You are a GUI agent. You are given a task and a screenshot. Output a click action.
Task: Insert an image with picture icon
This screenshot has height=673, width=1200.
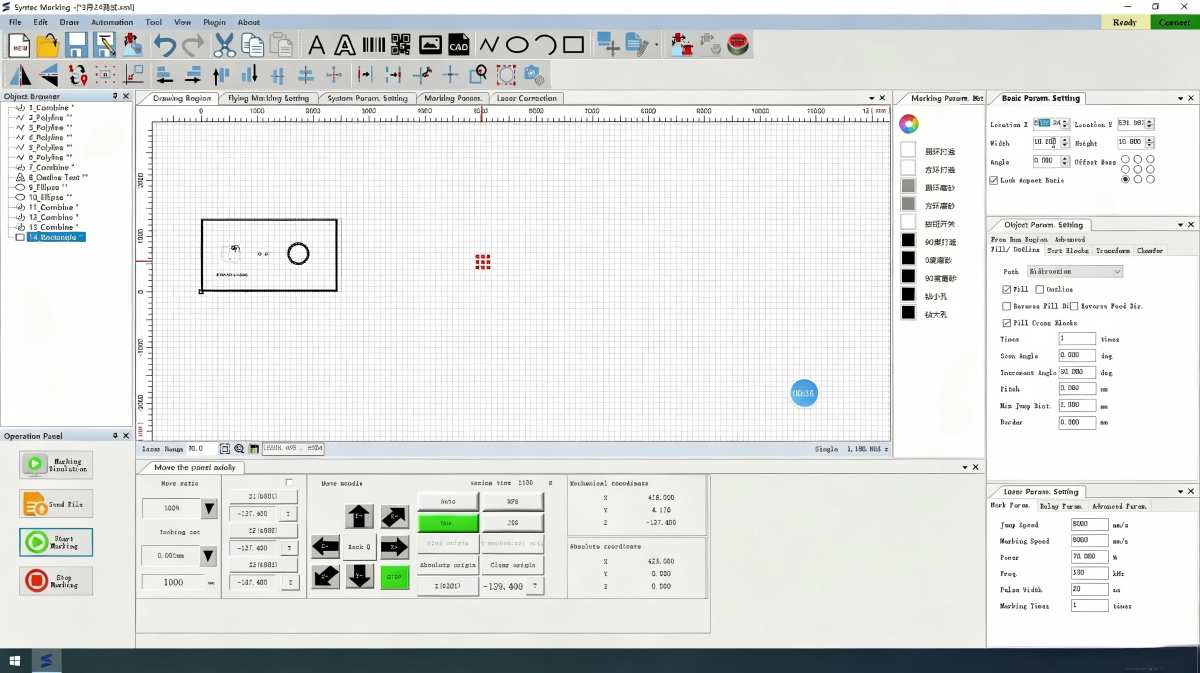click(431, 45)
